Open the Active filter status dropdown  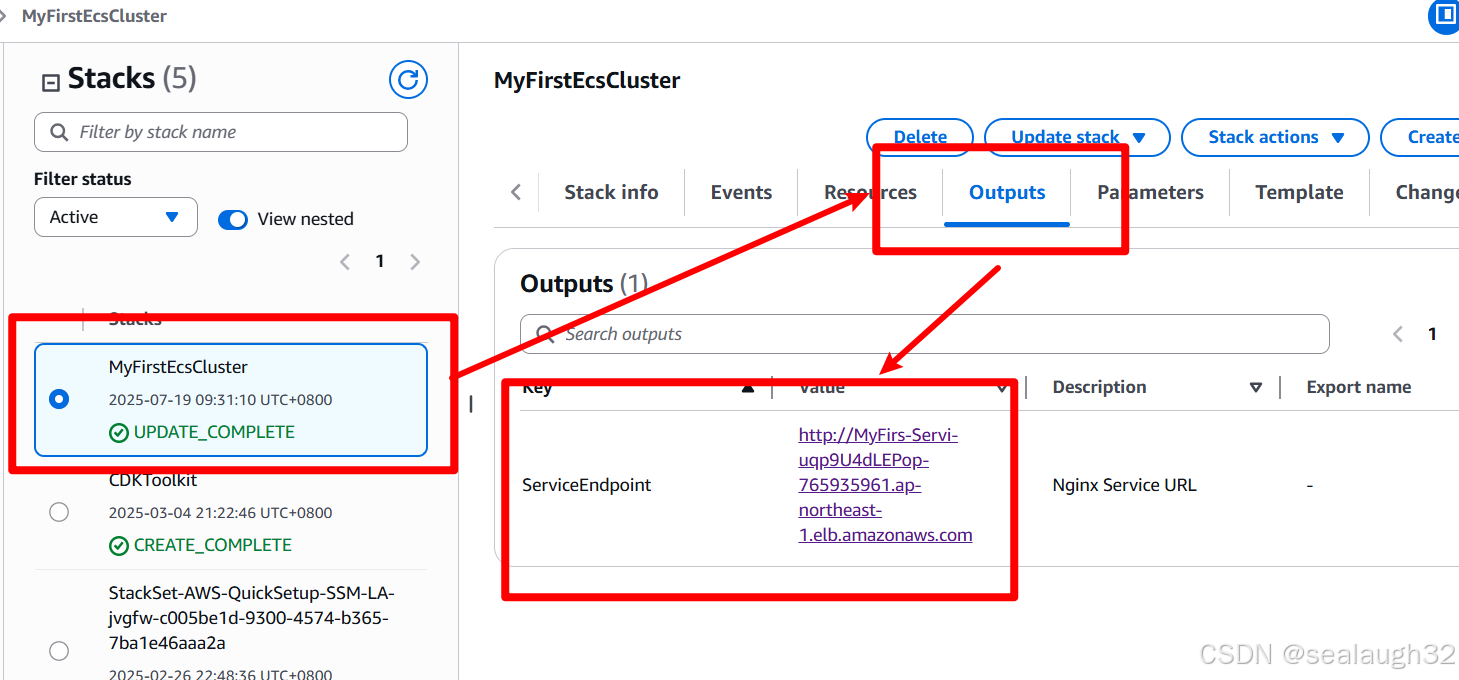(x=116, y=217)
